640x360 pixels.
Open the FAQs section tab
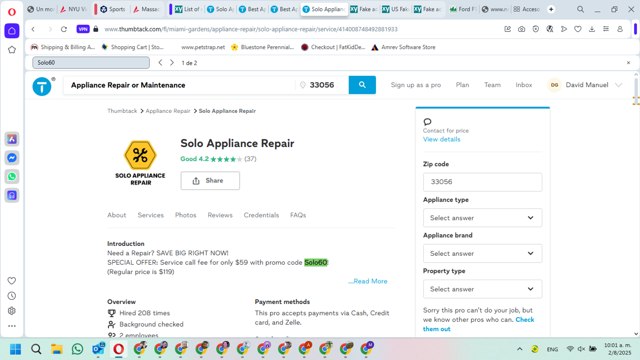coord(298,215)
